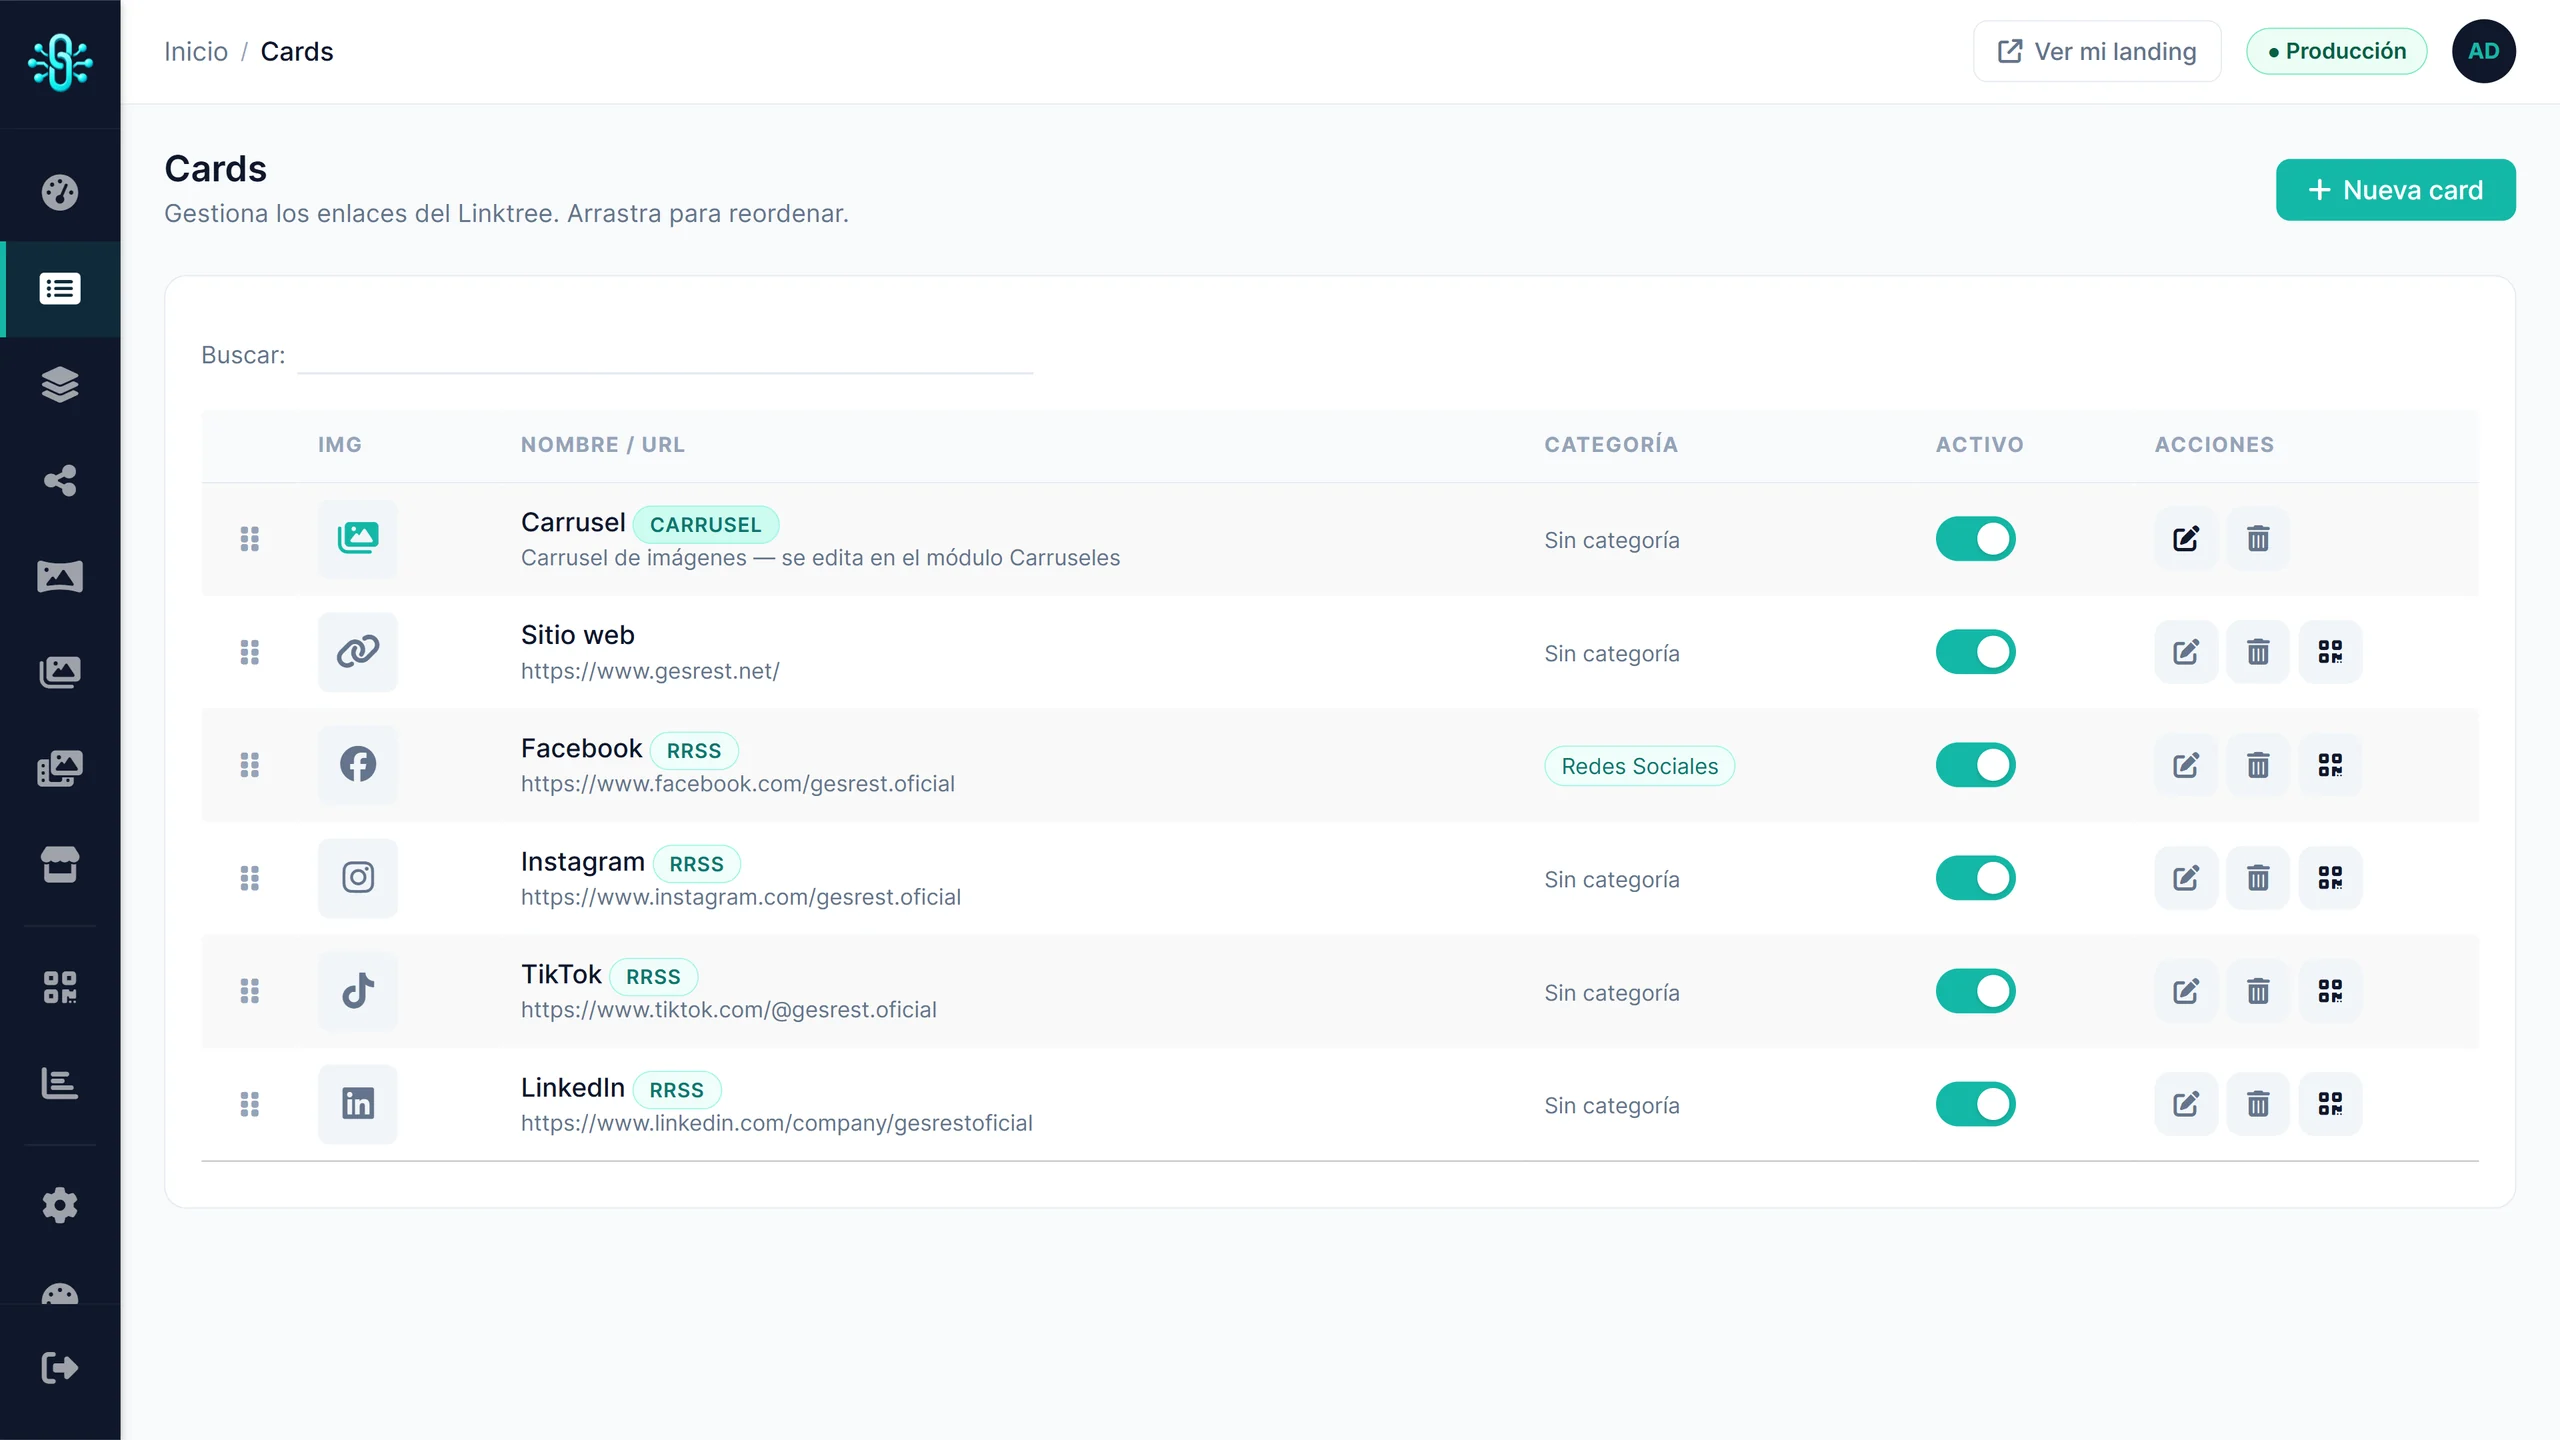The image size is (2560, 1440).
Task: Switch off the LinkedIn active toggle
Action: [1975, 1104]
